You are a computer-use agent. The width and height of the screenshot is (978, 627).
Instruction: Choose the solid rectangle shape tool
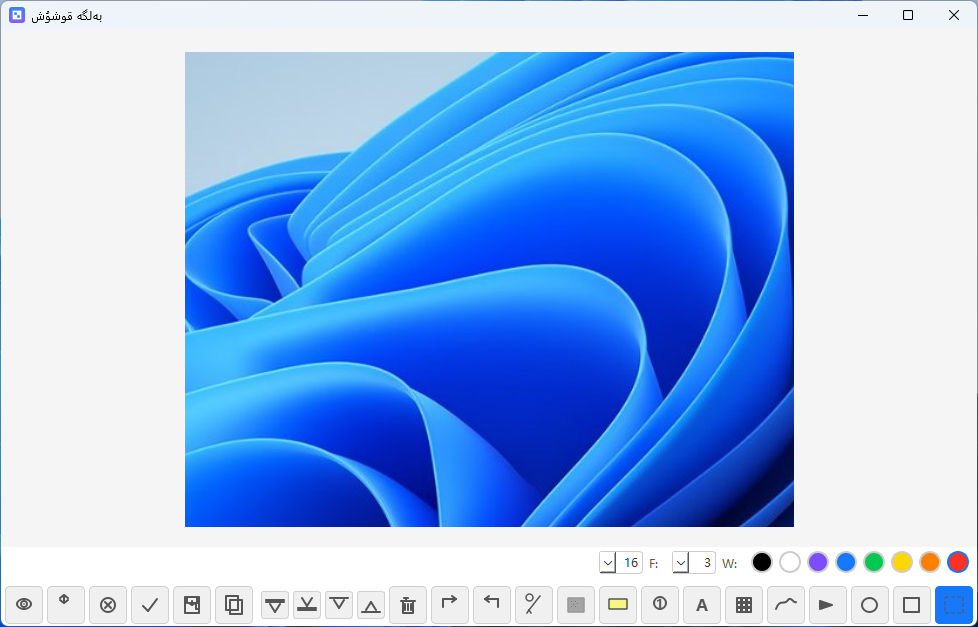[x=911, y=605]
